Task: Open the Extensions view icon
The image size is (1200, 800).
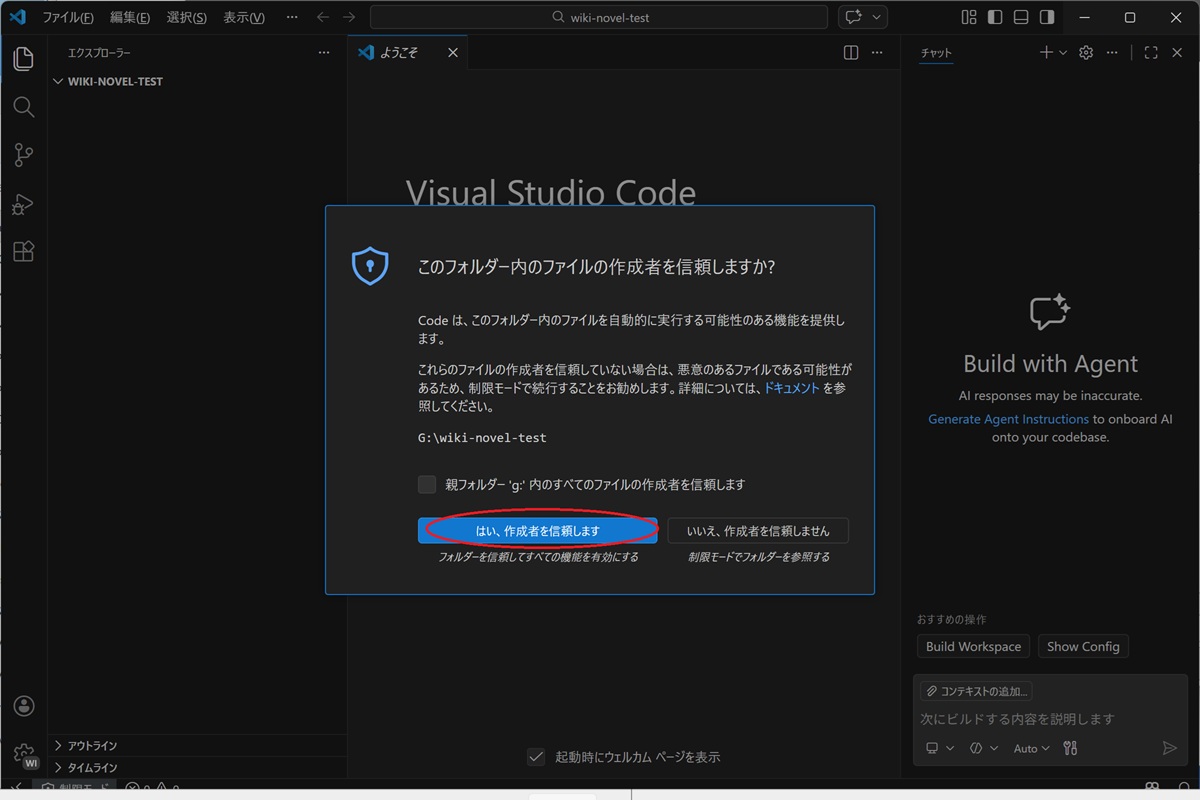Action: (24, 252)
